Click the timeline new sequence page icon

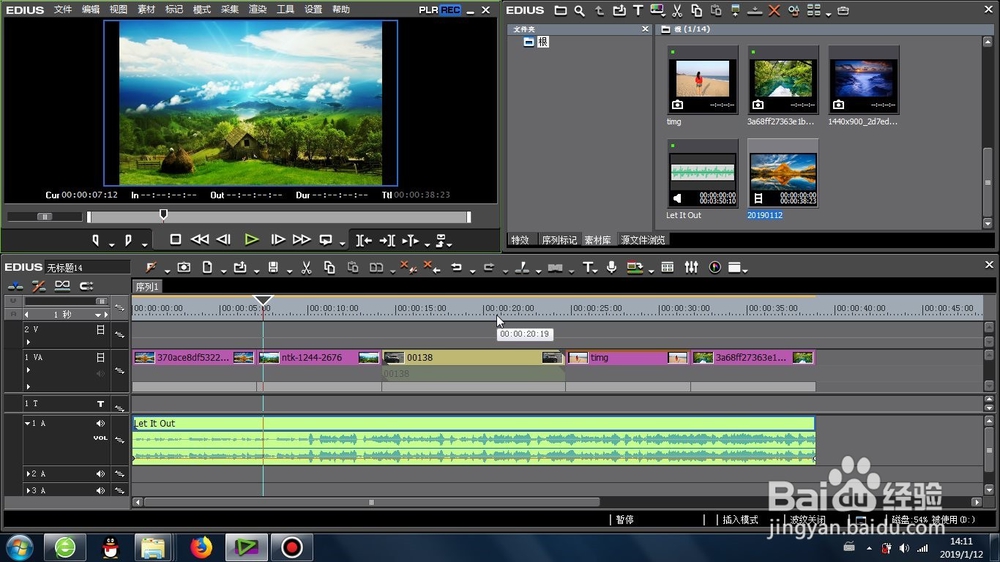207,267
